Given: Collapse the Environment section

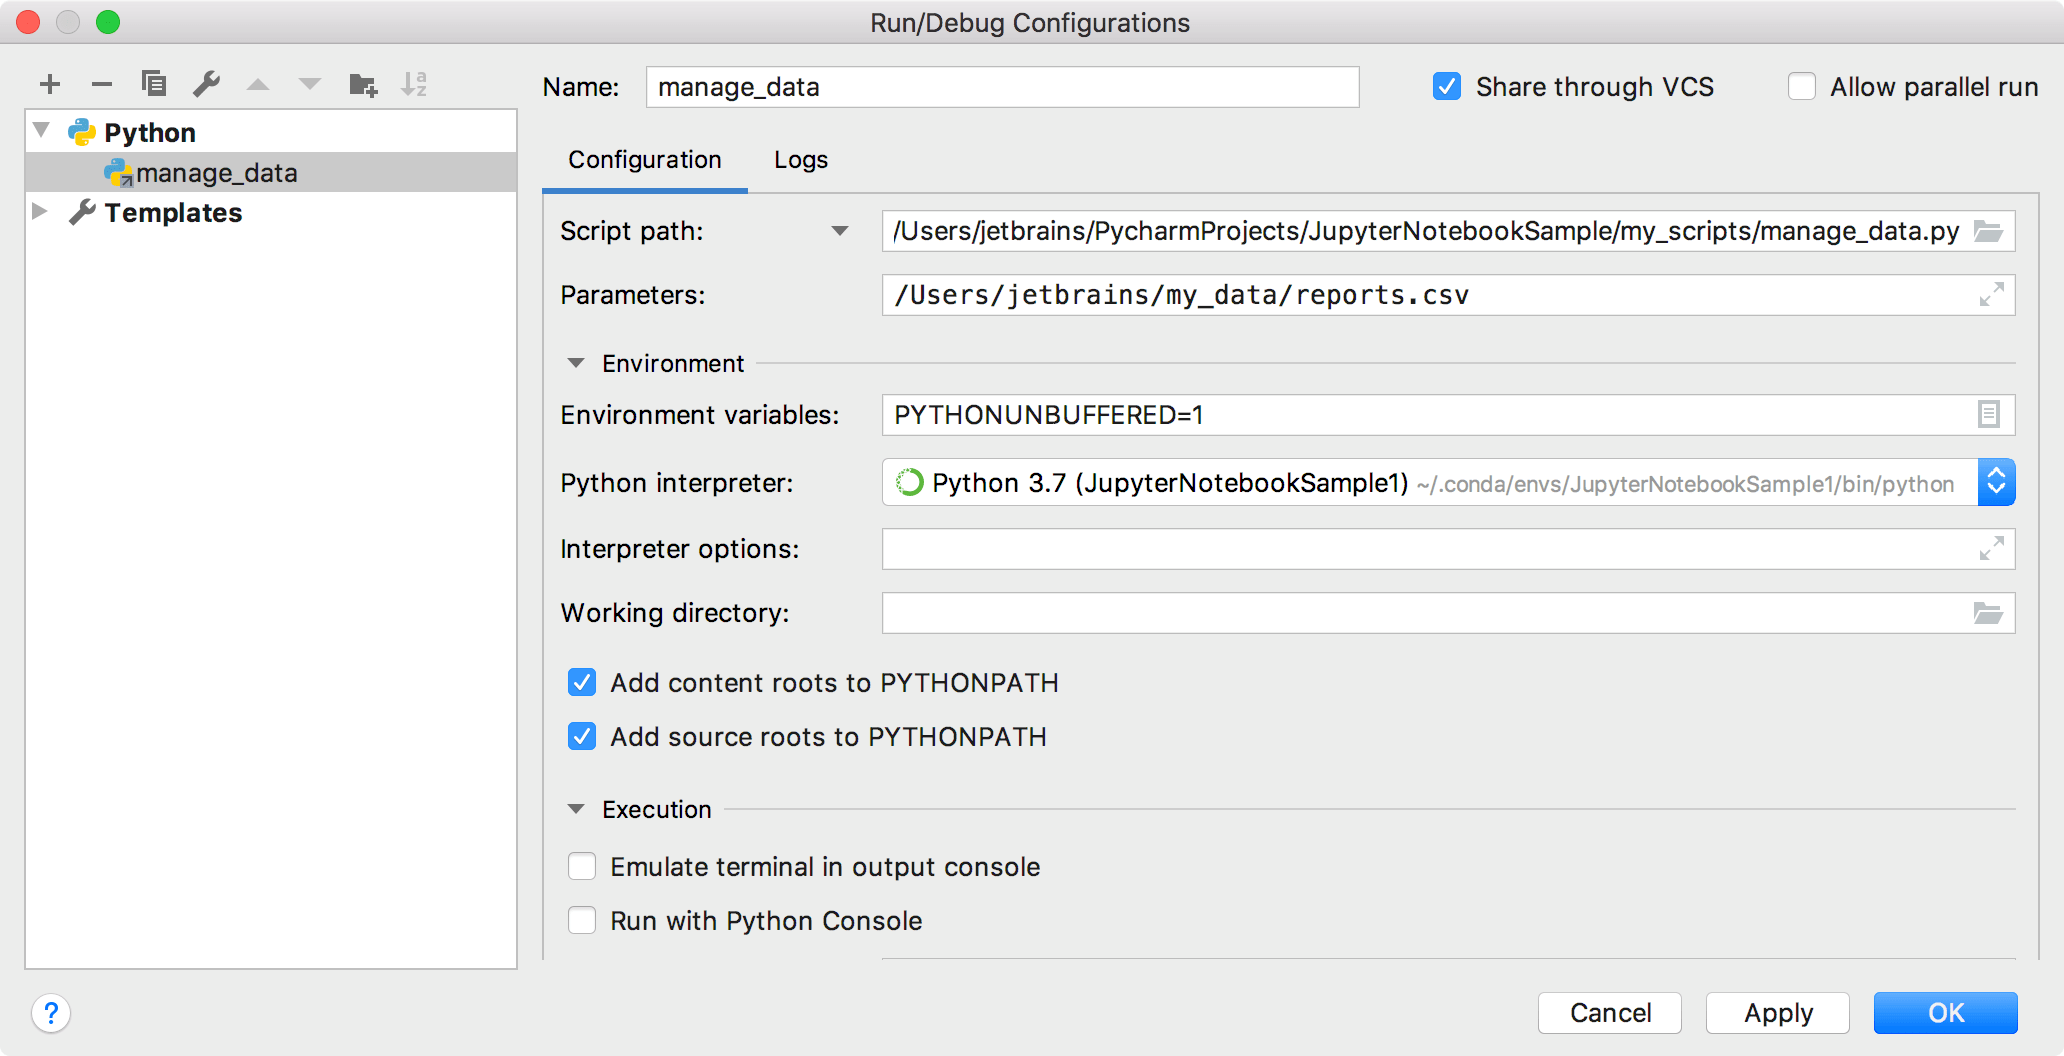Looking at the screenshot, I should click(x=575, y=363).
